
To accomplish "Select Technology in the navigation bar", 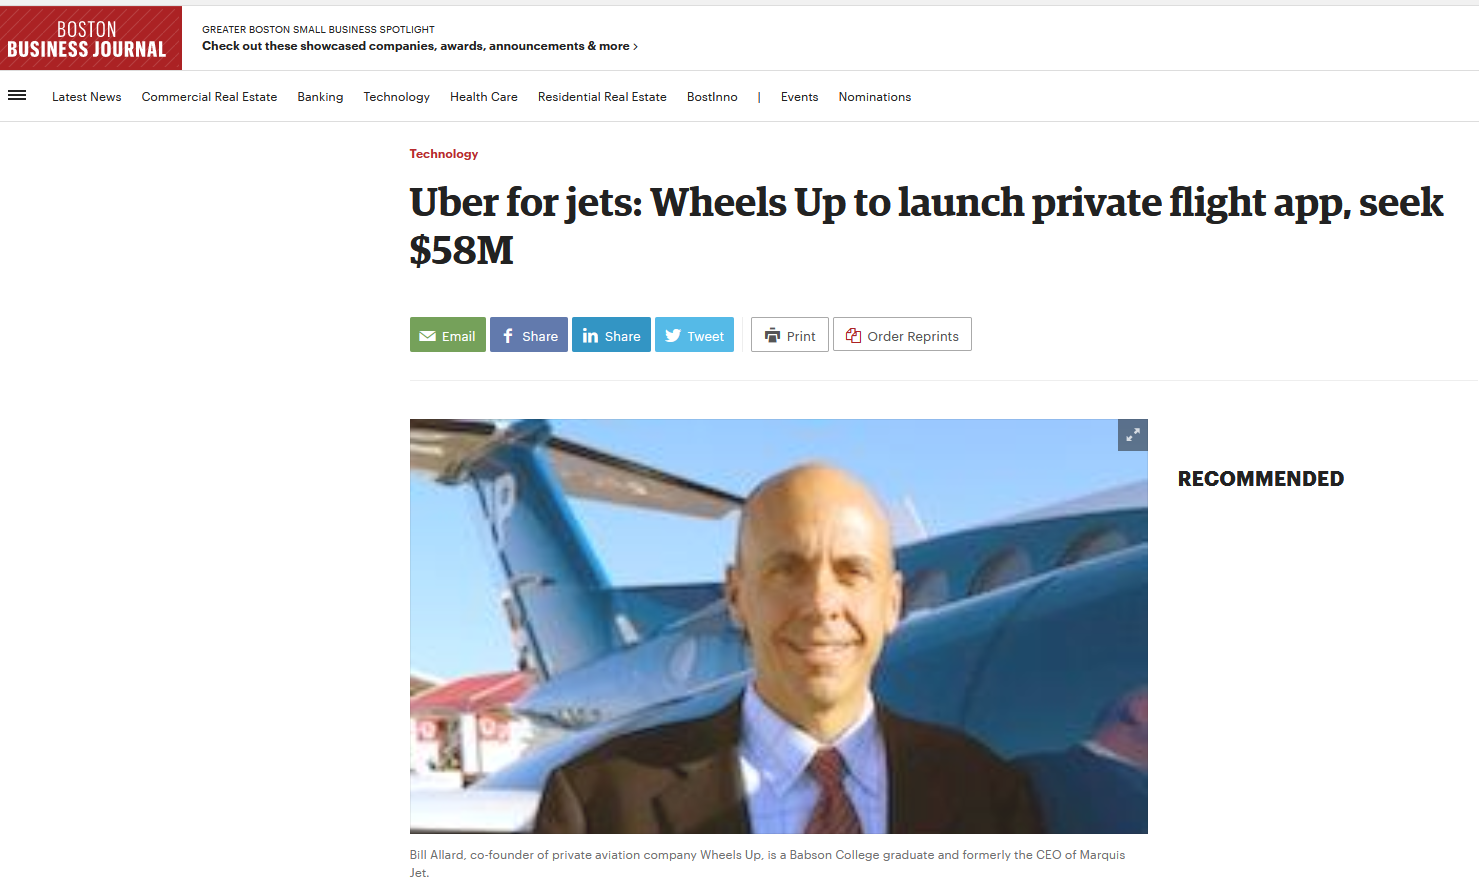I will (x=397, y=97).
